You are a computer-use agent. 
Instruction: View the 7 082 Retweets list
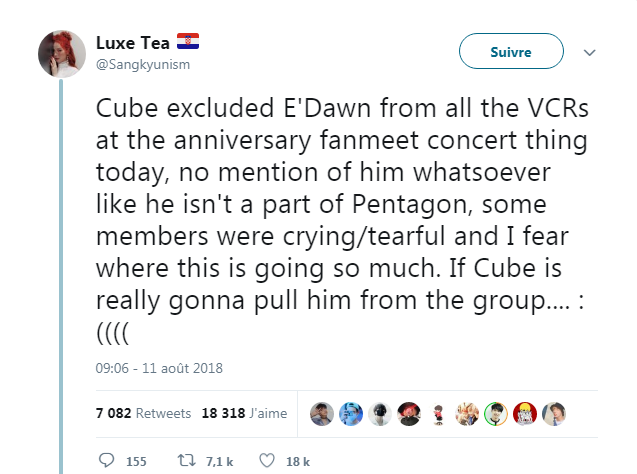click(136, 414)
